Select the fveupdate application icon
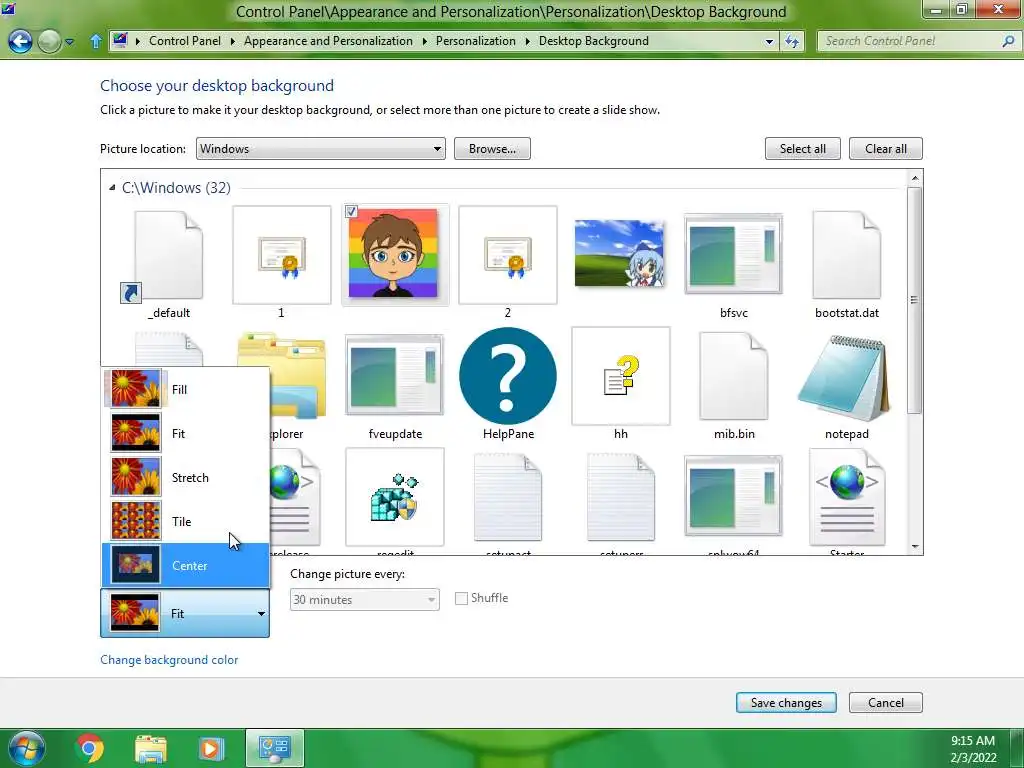This screenshot has height=768, width=1024. click(394, 375)
